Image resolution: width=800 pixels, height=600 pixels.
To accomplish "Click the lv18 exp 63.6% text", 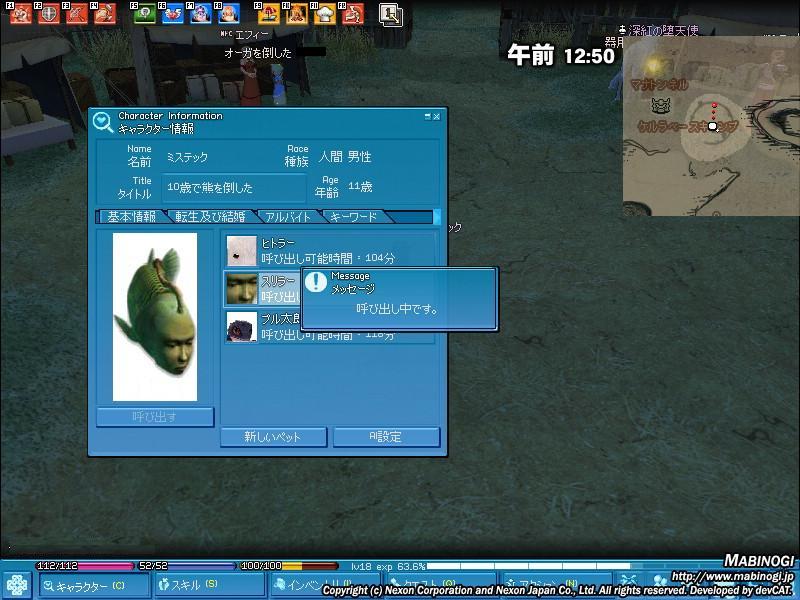I will tap(388, 566).
